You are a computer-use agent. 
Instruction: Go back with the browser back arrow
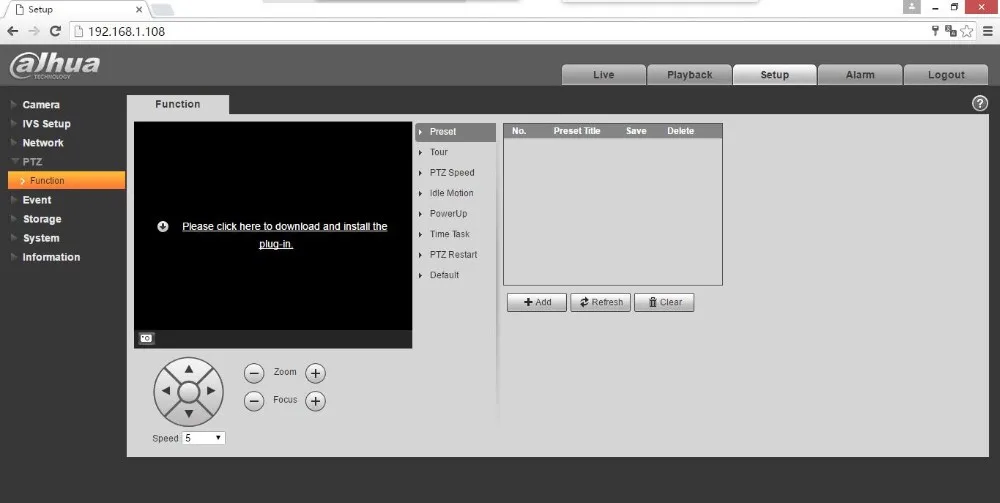pos(13,31)
